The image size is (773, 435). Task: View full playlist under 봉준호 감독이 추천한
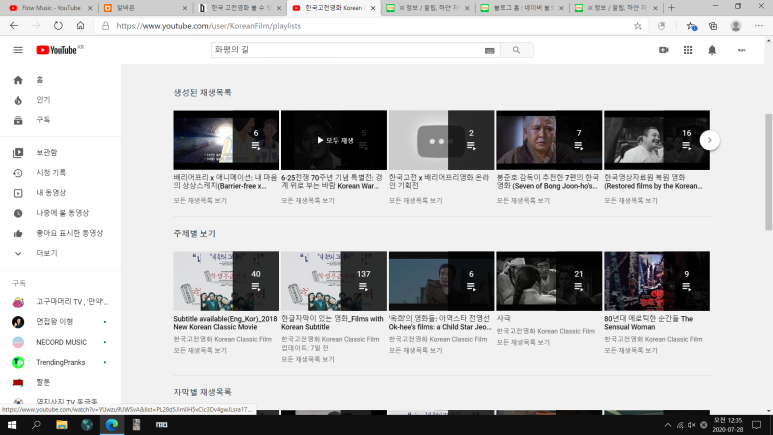click(523, 201)
